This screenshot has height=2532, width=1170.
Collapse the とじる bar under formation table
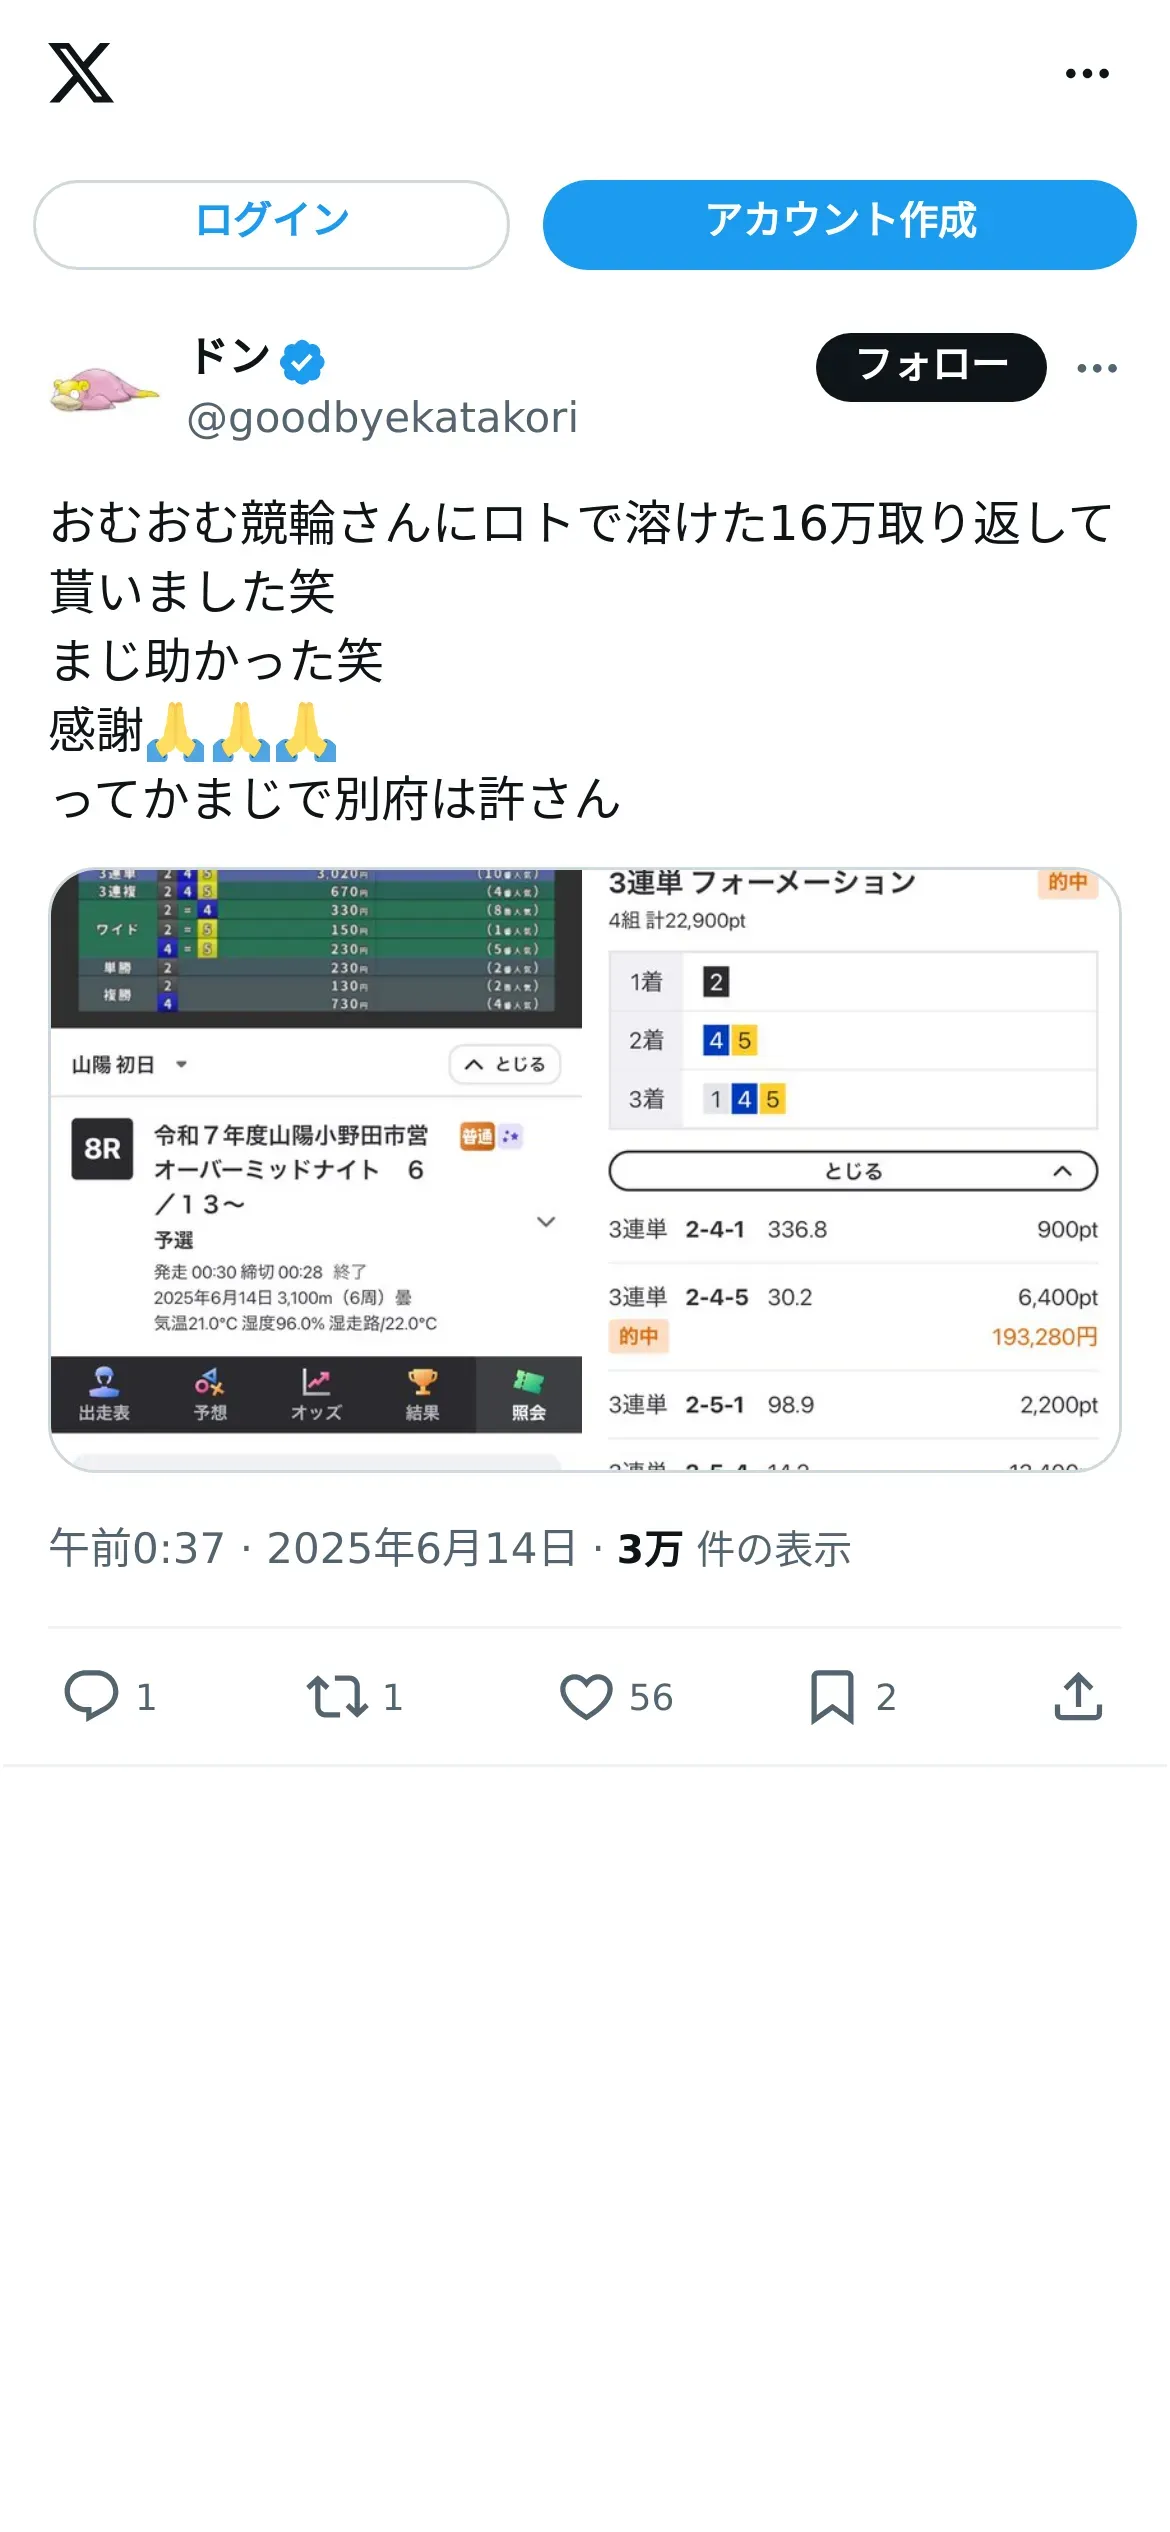(x=853, y=1171)
